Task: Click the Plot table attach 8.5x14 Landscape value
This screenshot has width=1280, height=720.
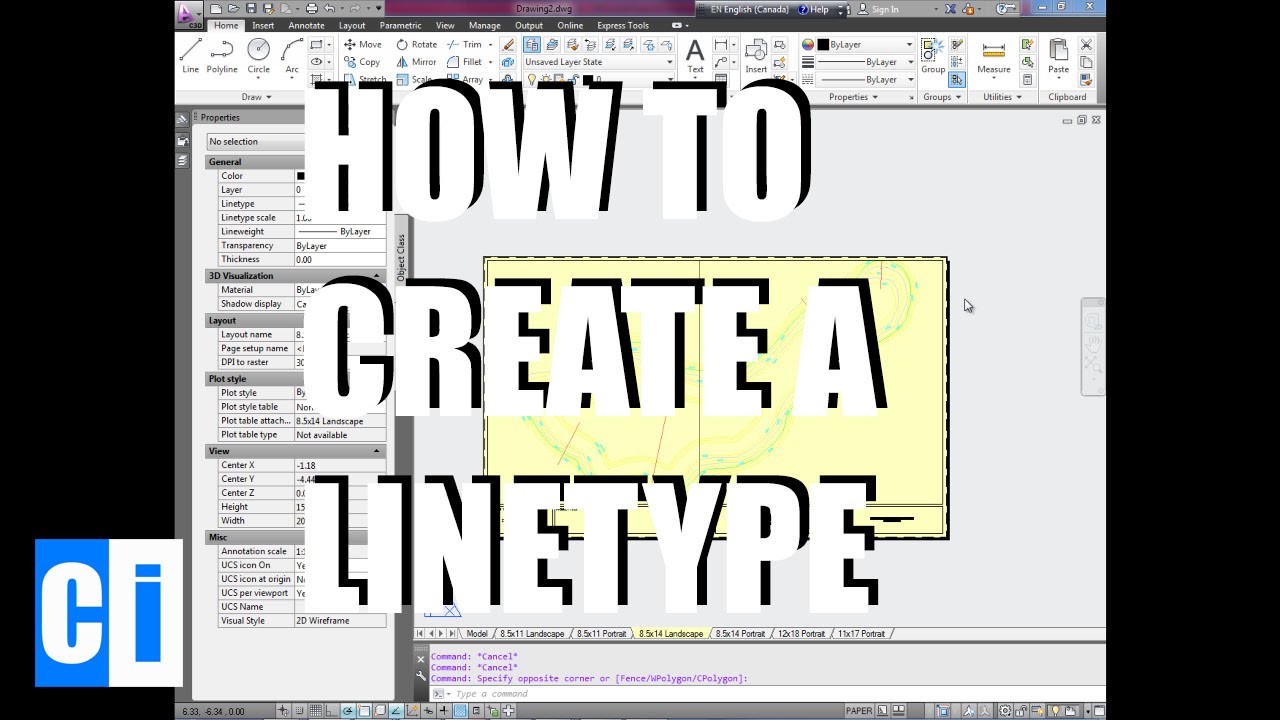Action: coord(340,421)
